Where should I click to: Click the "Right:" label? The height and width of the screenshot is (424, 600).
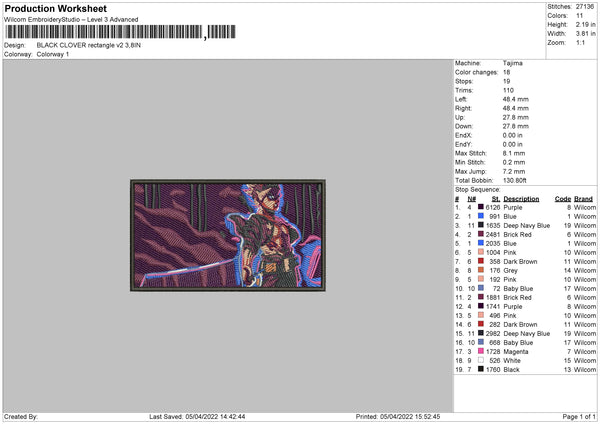point(463,108)
